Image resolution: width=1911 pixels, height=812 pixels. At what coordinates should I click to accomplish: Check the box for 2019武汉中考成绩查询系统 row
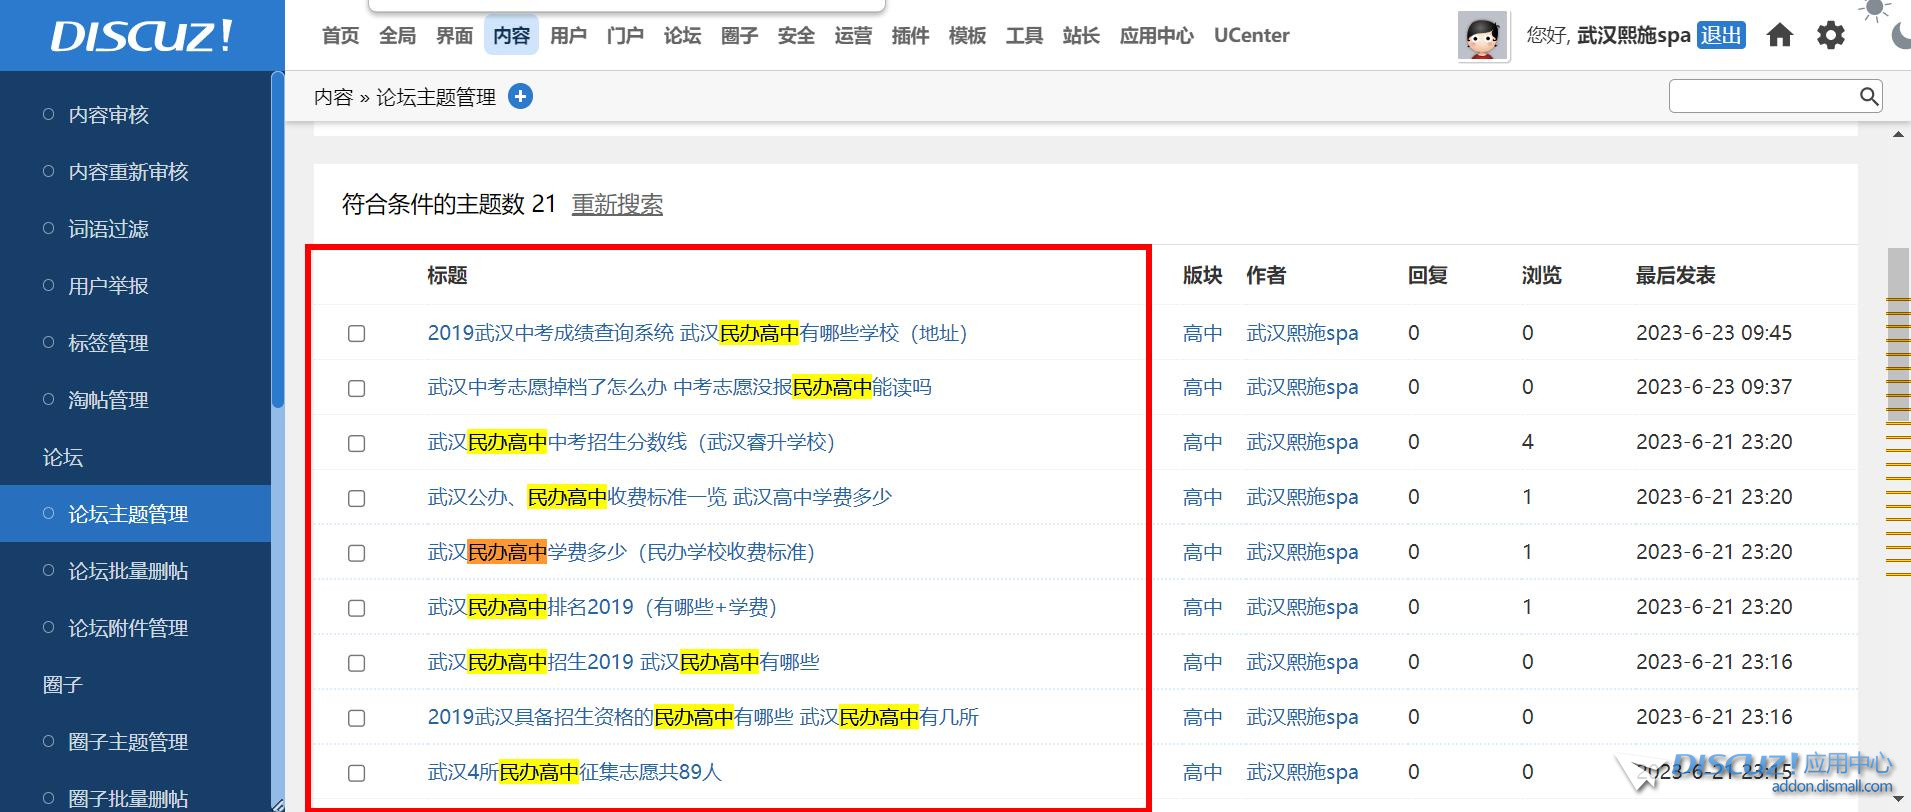coord(356,333)
